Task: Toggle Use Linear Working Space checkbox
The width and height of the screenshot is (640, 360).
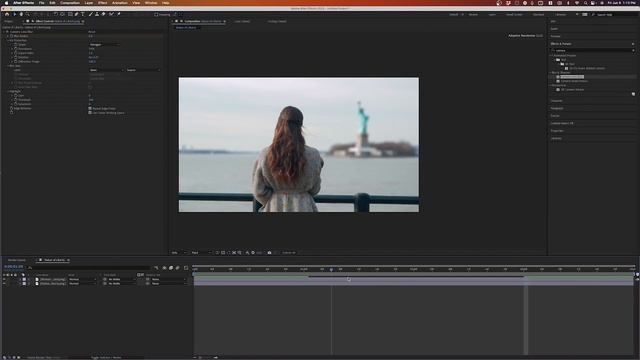Action: pos(90,113)
